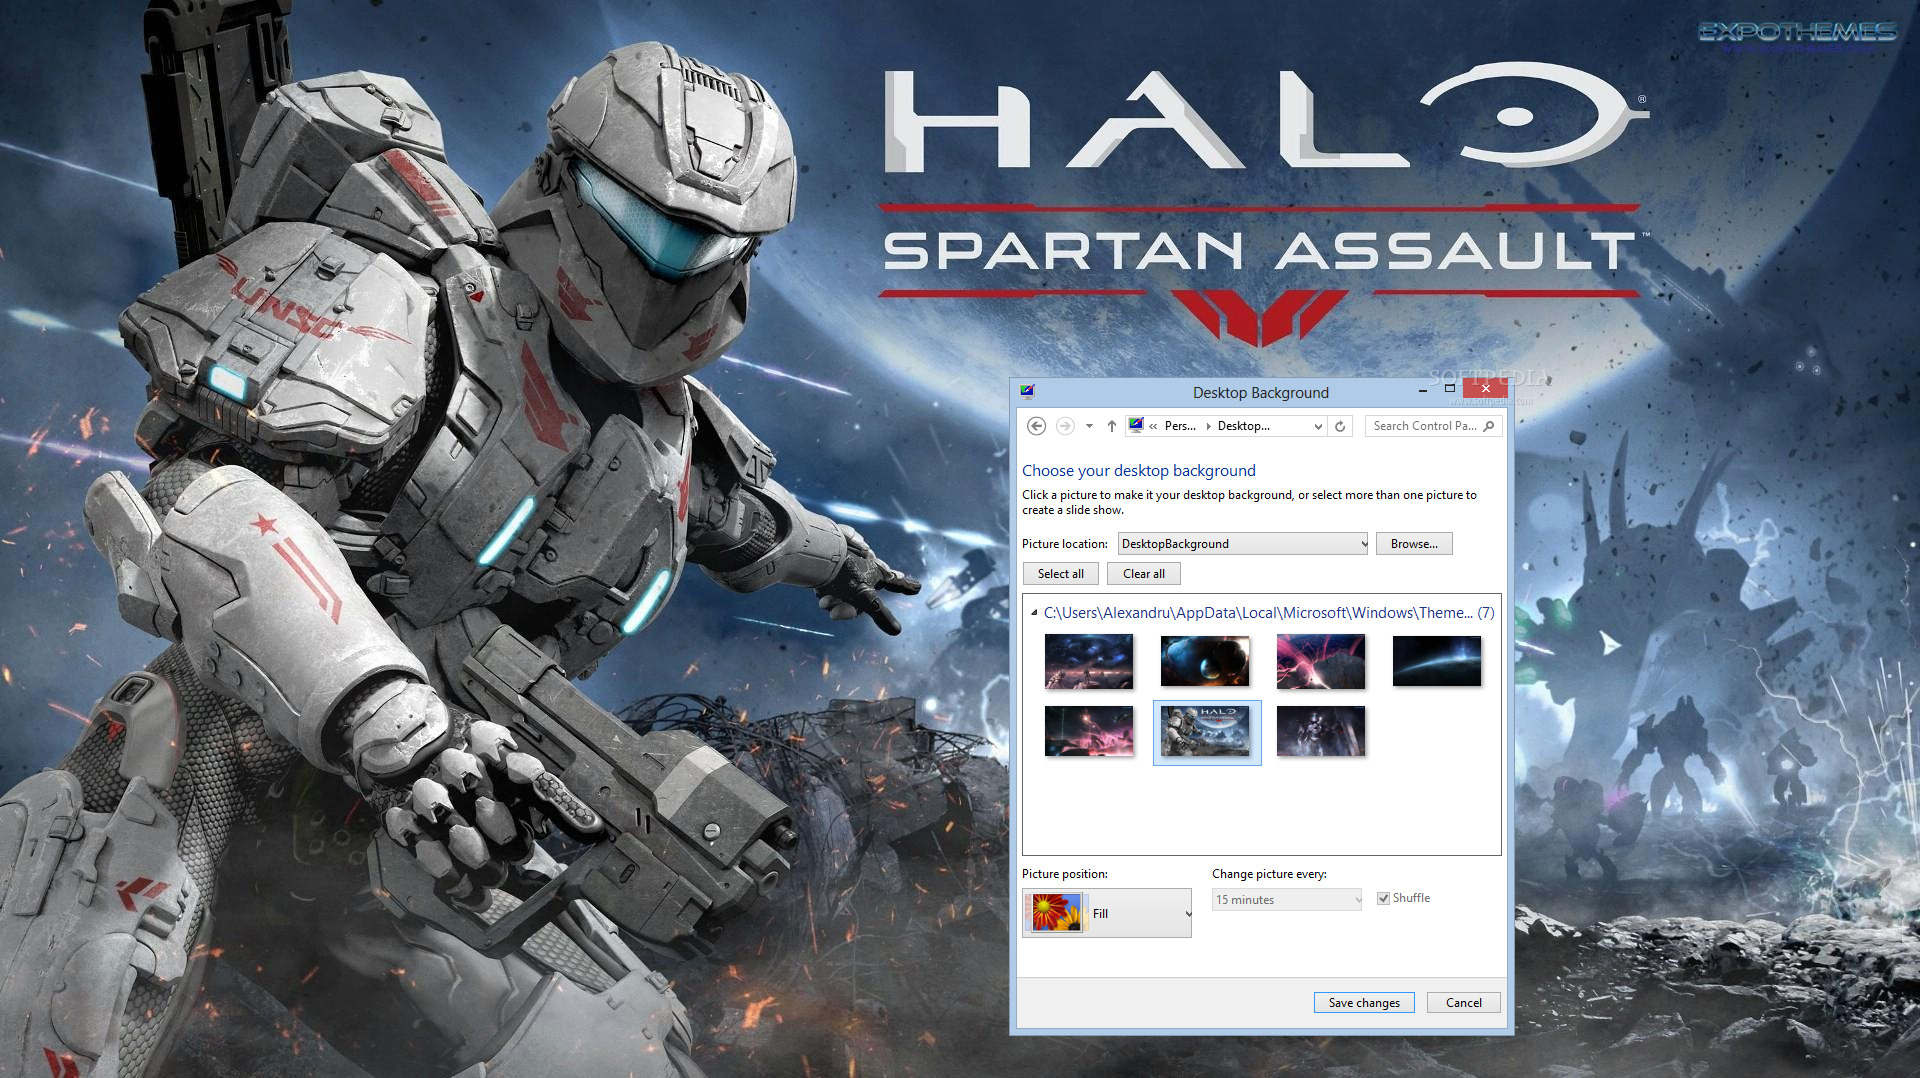This screenshot has width=1920, height=1078.
Task: Expand the address bar history dropdown
Action: pos(1318,426)
